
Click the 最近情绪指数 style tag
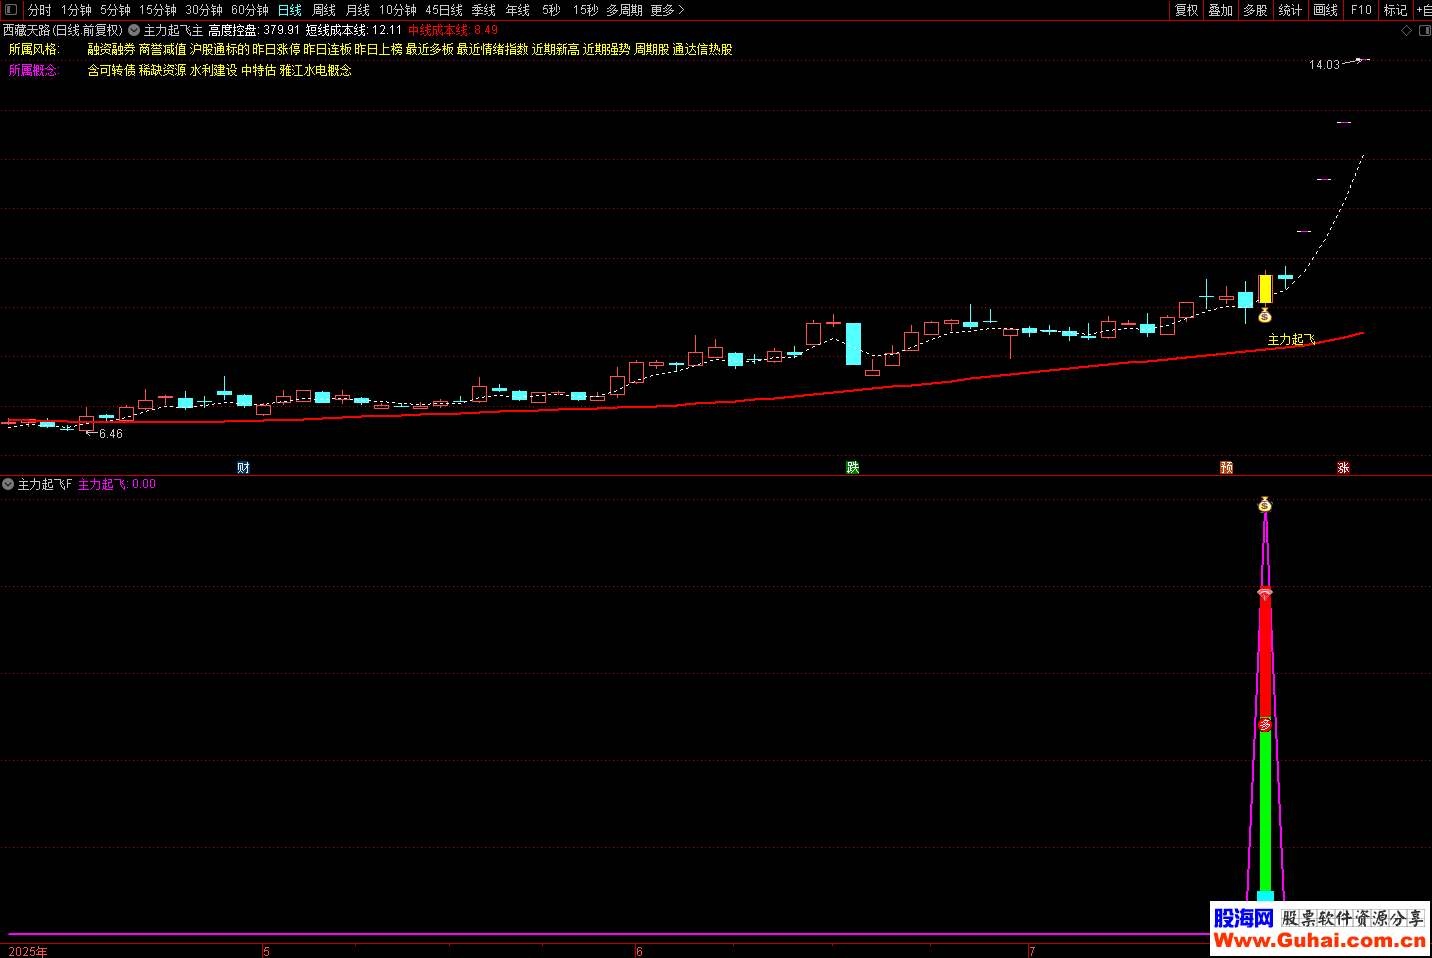pos(492,49)
